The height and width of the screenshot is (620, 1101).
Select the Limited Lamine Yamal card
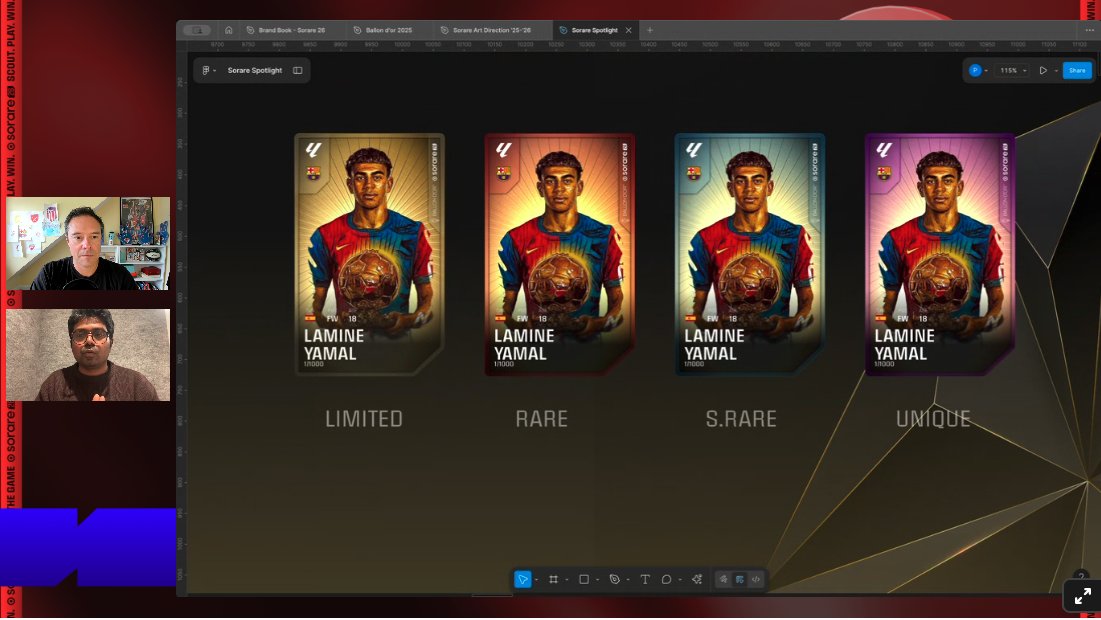(369, 255)
